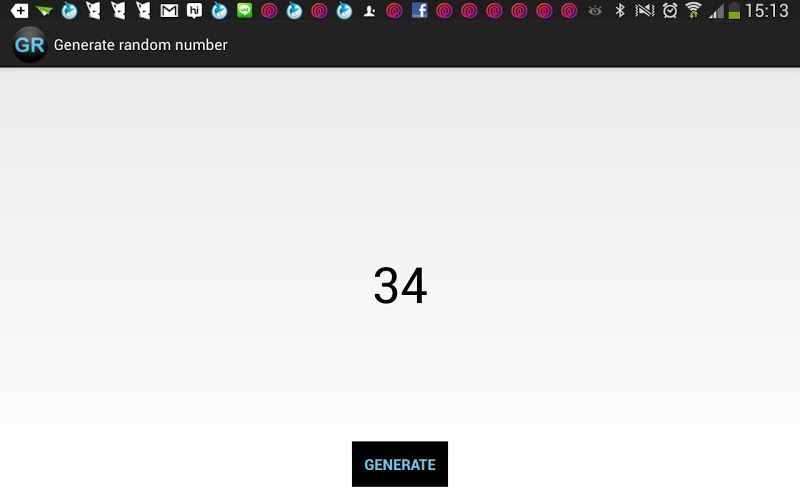Tap the Facebook notification icon
800x500 pixels.
pyautogui.click(x=419, y=10)
